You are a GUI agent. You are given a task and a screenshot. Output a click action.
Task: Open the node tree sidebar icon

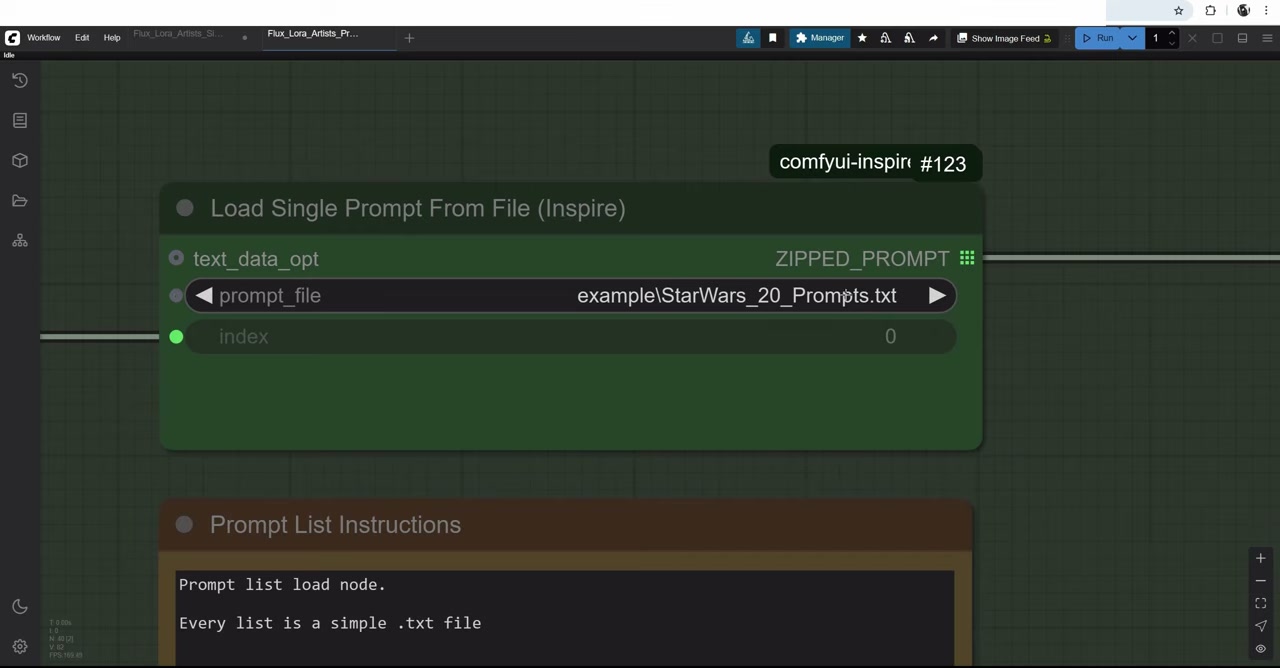click(x=20, y=240)
